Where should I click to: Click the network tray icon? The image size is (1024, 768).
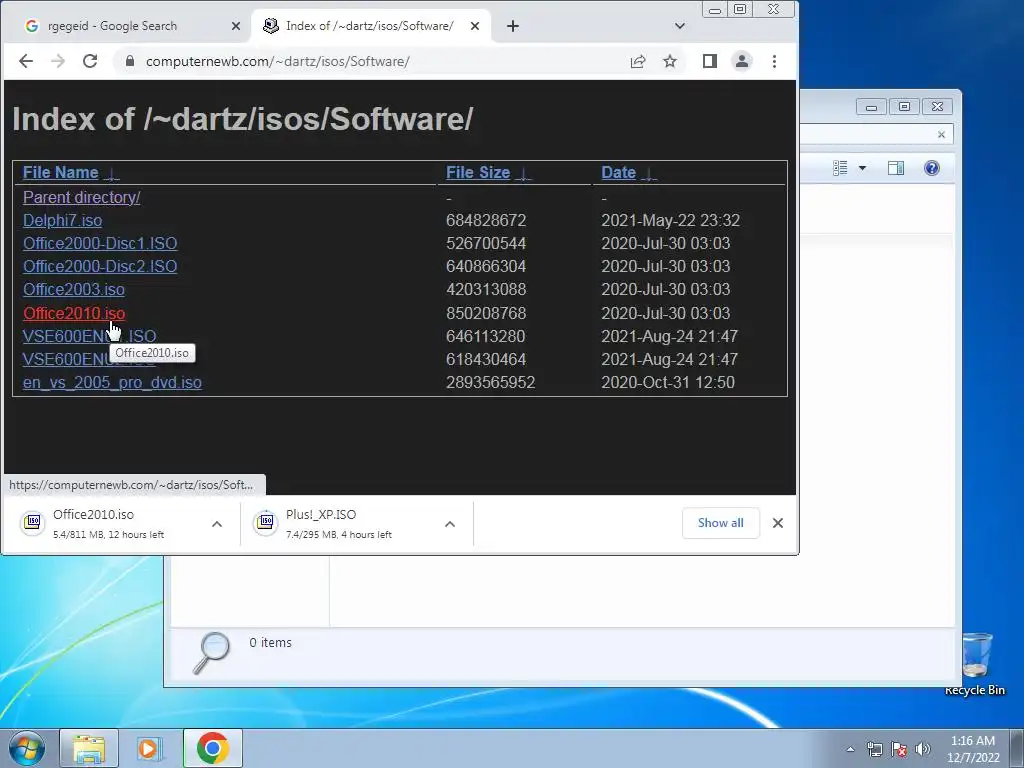(874, 749)
